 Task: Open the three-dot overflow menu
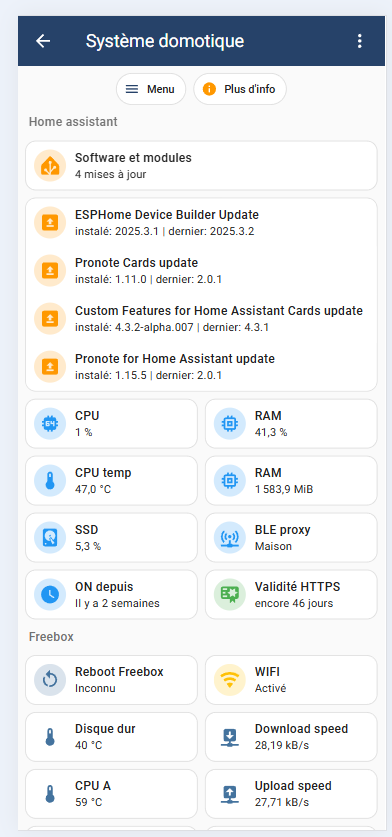(360, 41)
